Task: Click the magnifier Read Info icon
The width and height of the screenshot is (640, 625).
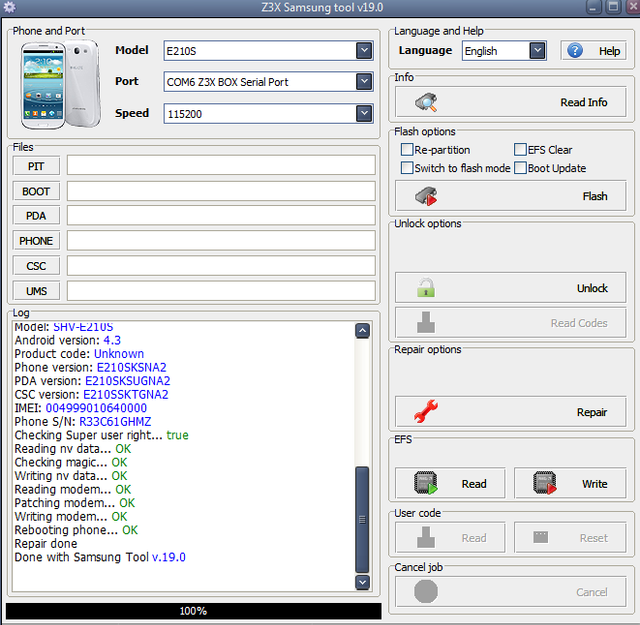Action: pos(426,102)
